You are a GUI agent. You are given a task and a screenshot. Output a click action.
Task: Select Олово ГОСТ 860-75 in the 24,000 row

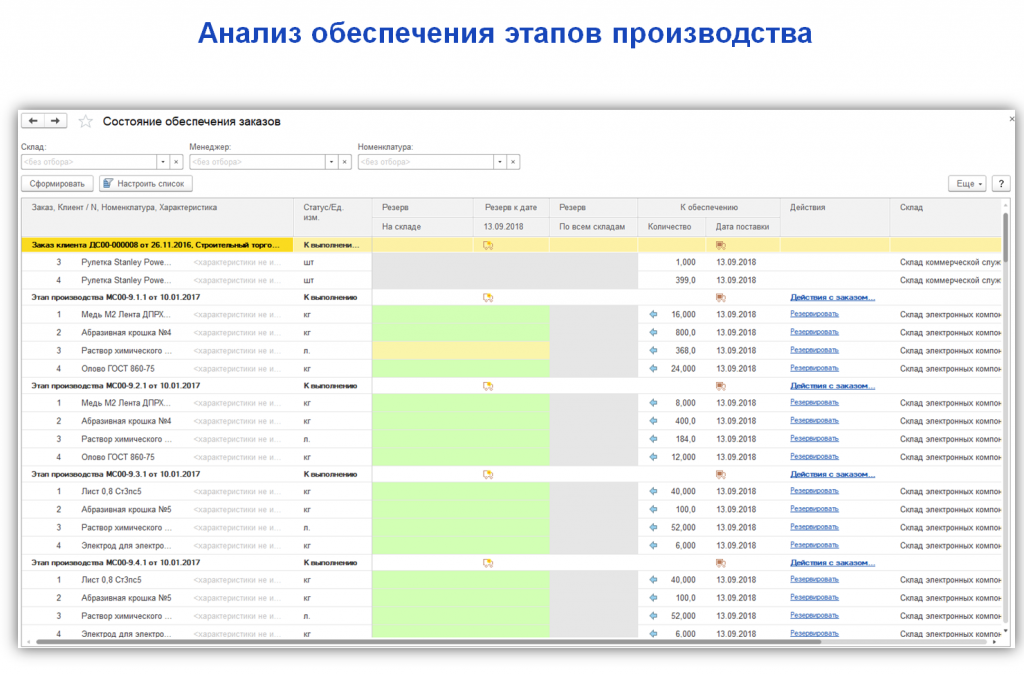[x=118, y=369]
